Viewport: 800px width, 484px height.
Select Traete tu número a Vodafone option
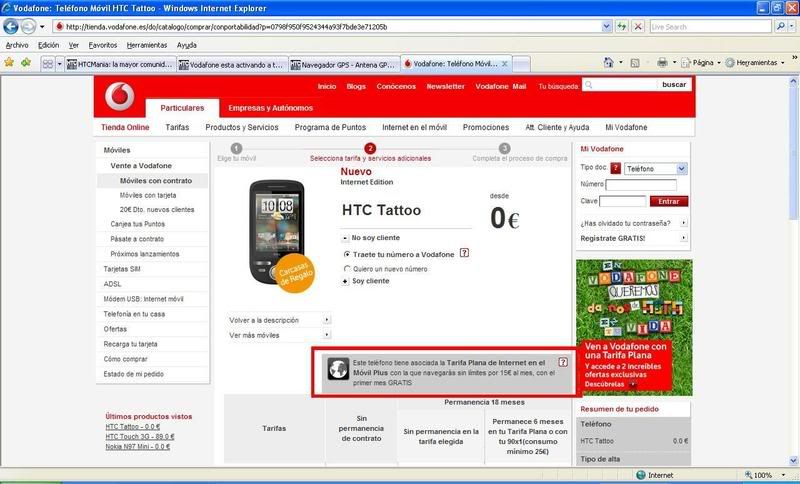point(347,254)
